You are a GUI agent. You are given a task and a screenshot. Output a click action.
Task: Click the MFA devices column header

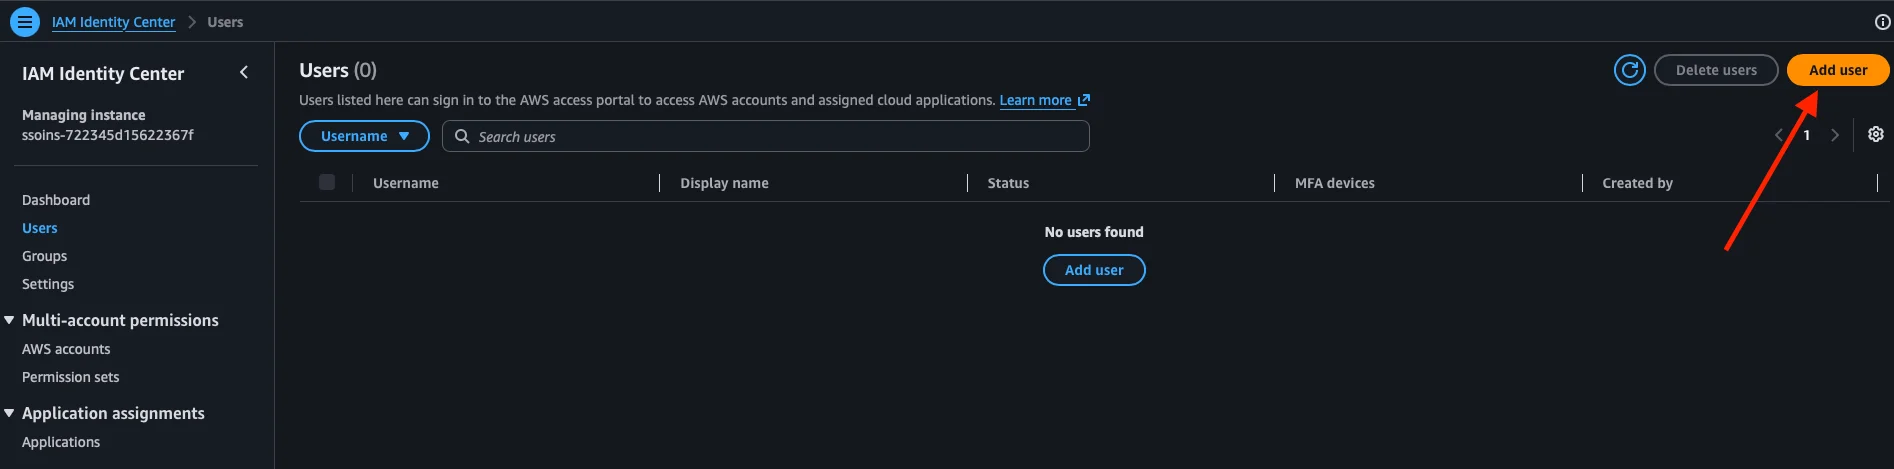[1334, 183]
